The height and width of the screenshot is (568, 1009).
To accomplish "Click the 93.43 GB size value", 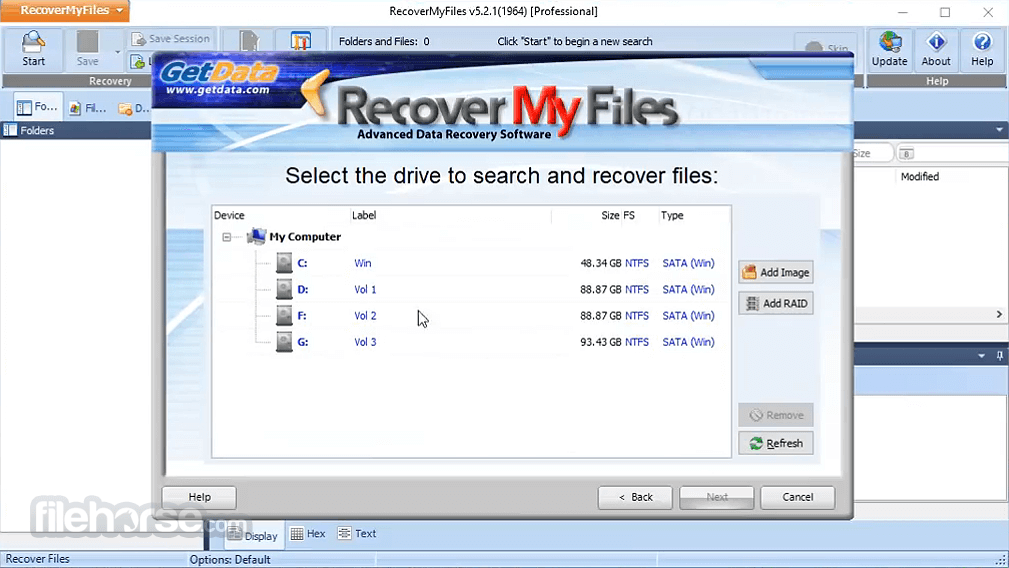I will click(600, 342).
